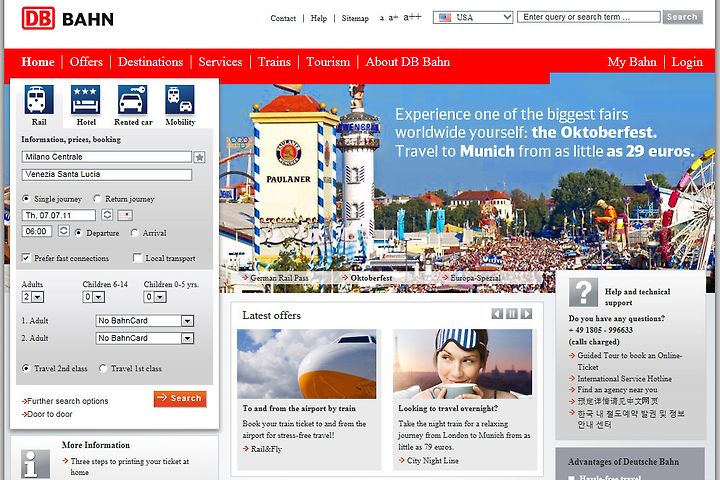Choose the Departure radio option
This screenshot has height=480, width=720.
(x=78, y=233)
